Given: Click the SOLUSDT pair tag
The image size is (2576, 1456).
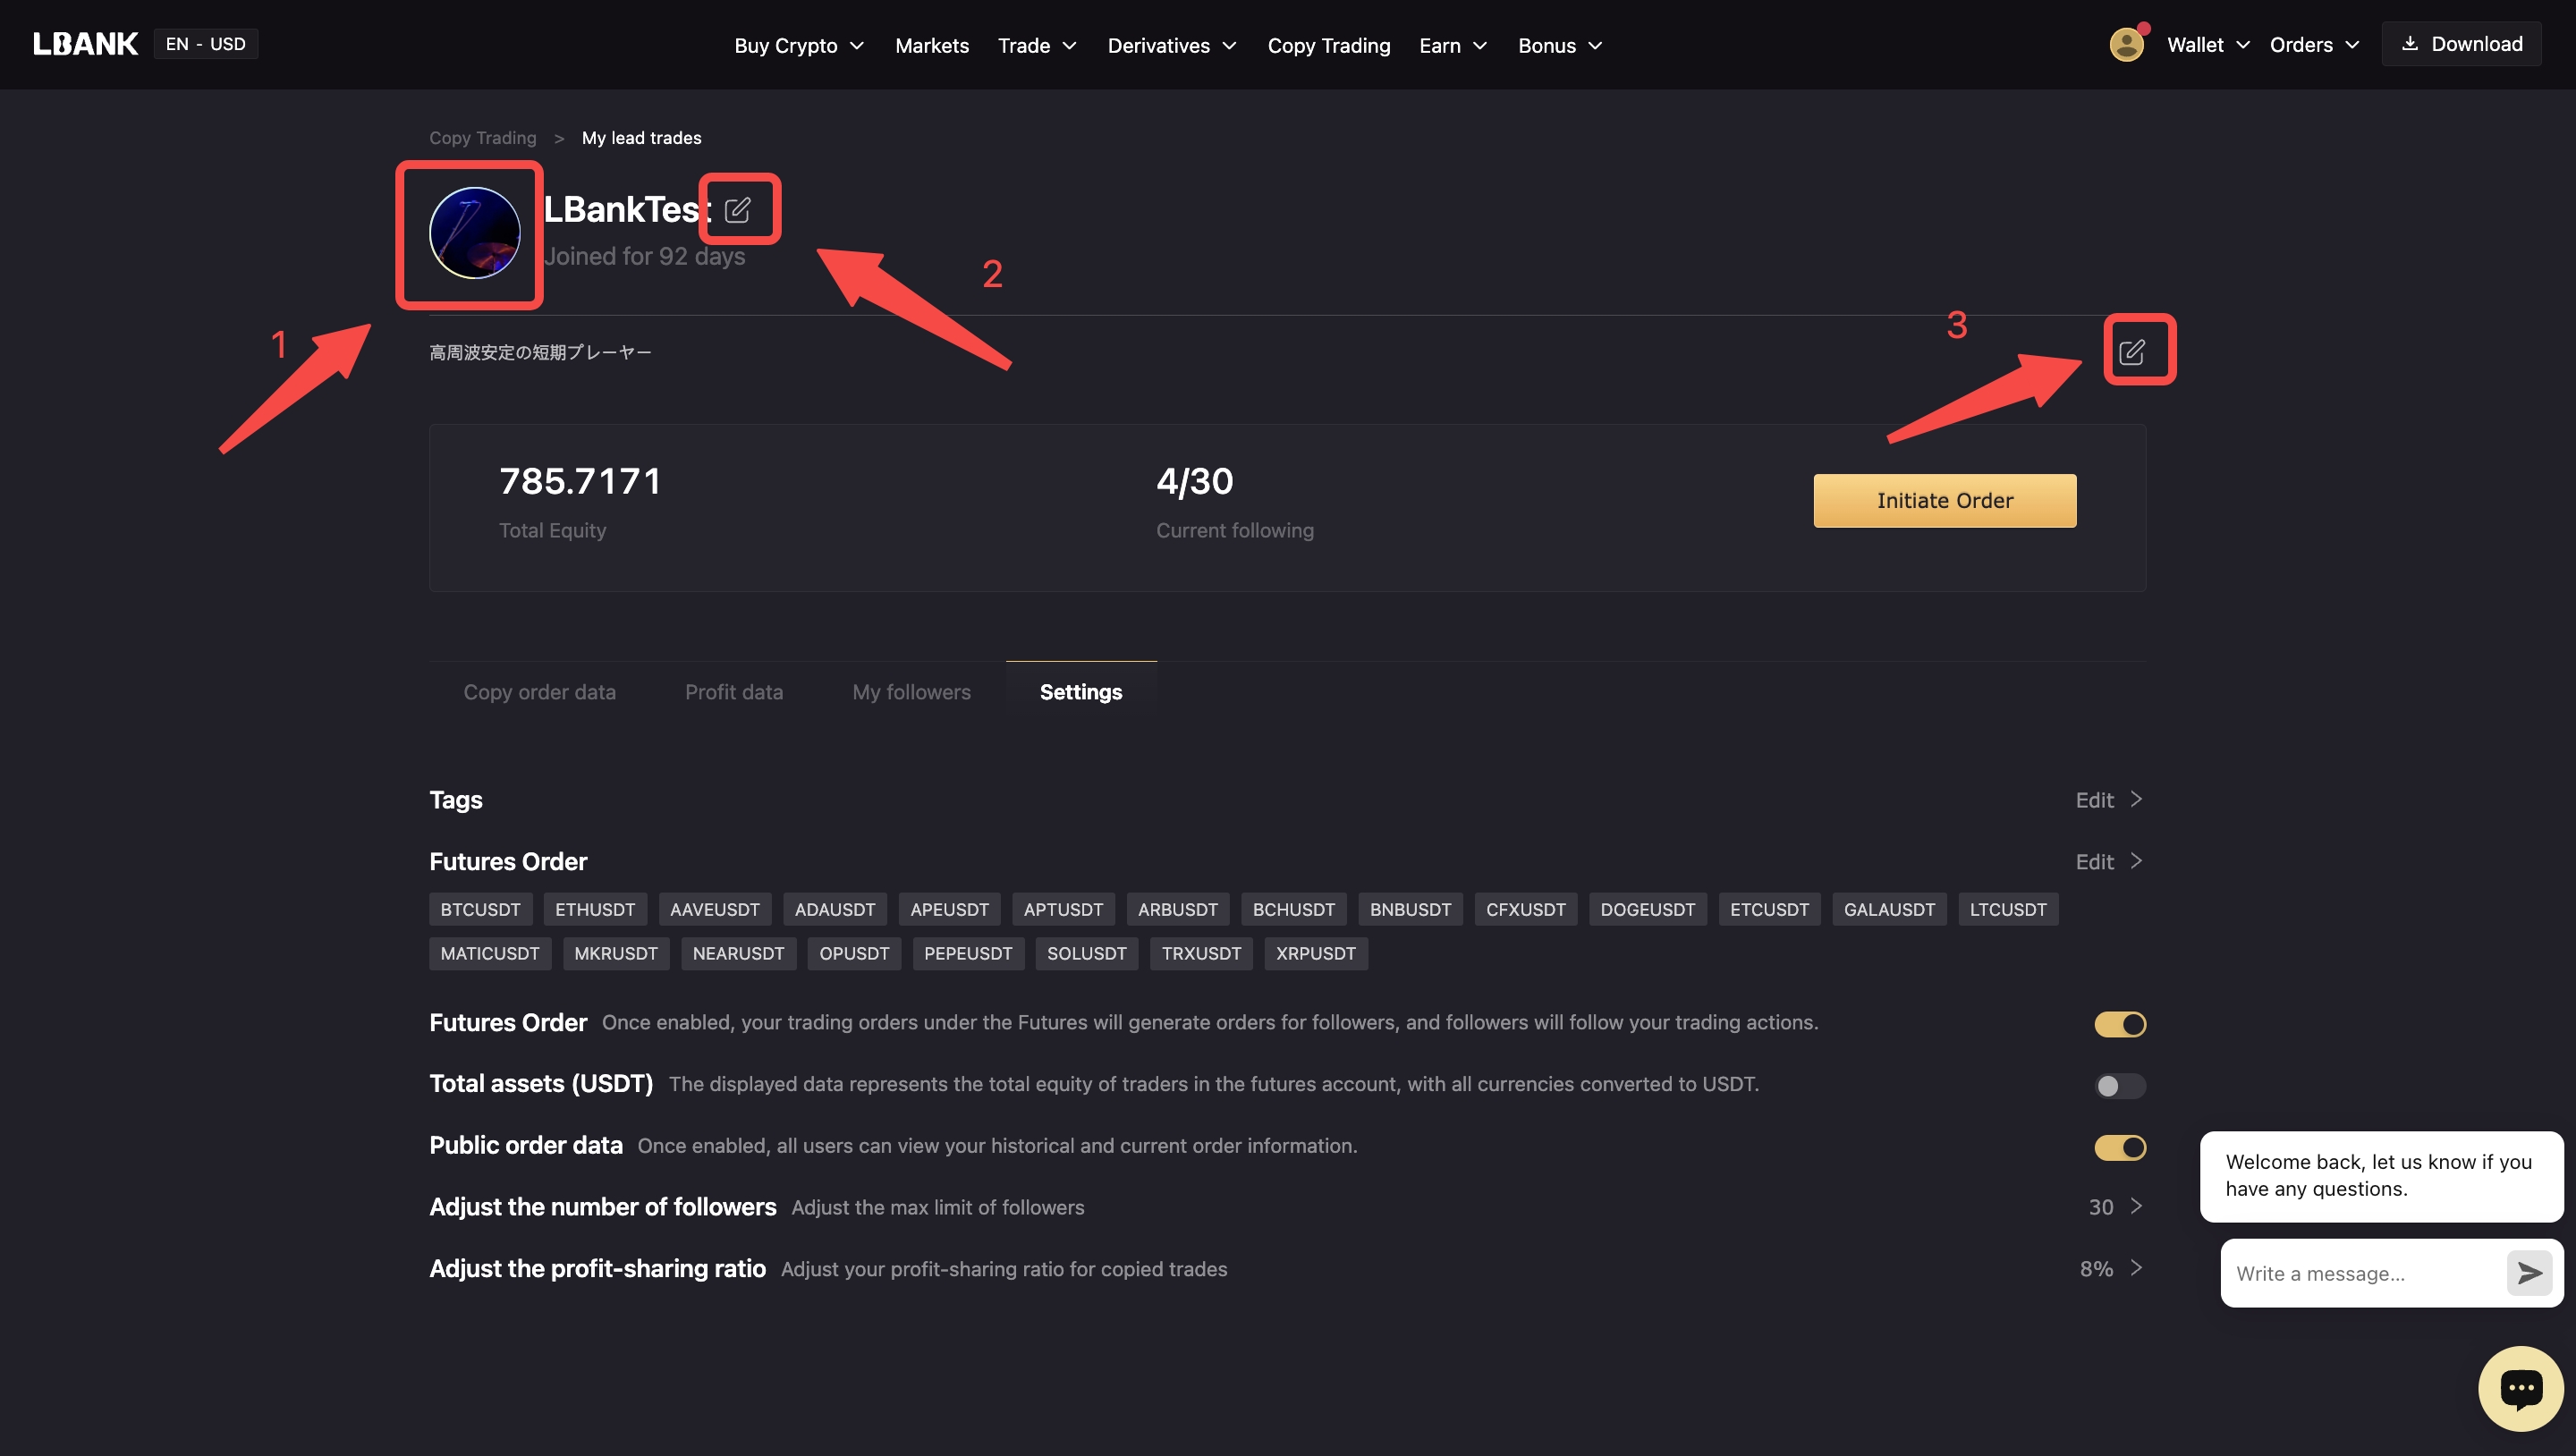Looking at the screenshot, I should pyautogui.click(x=1086, y=954).
